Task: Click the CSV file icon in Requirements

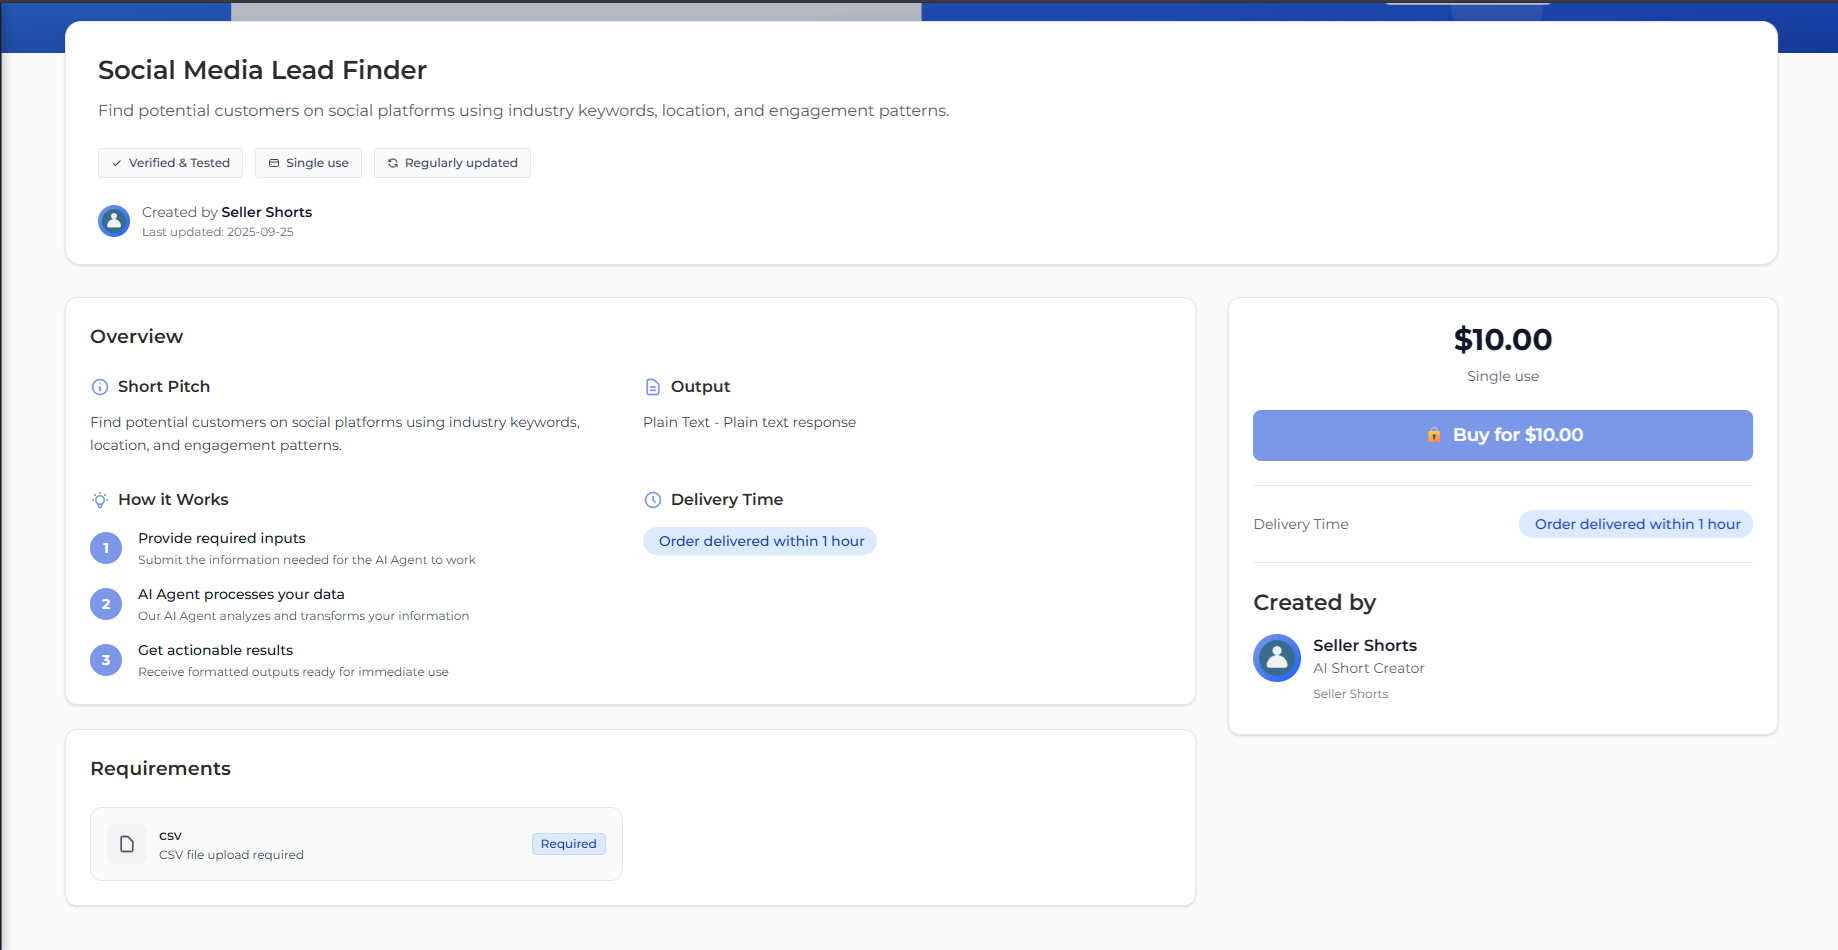Action: click(126, 843)
